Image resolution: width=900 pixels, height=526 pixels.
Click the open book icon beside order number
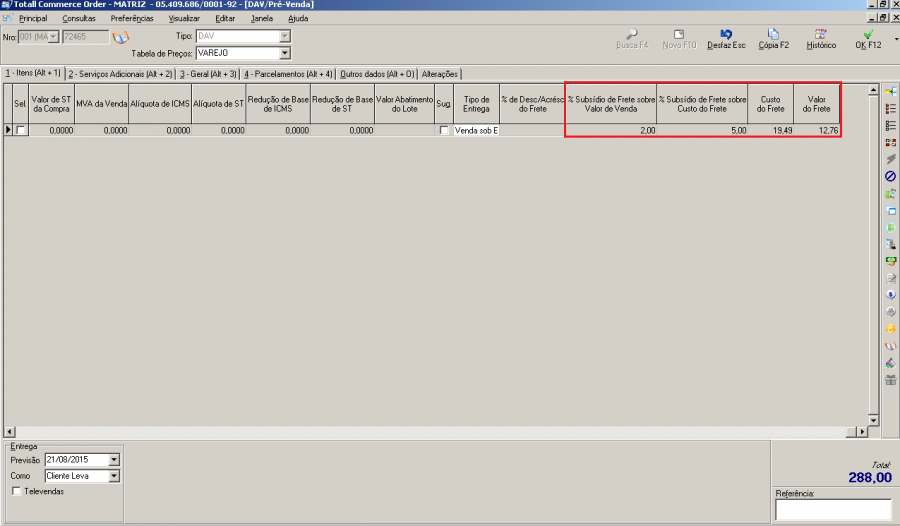pos(120,37)
